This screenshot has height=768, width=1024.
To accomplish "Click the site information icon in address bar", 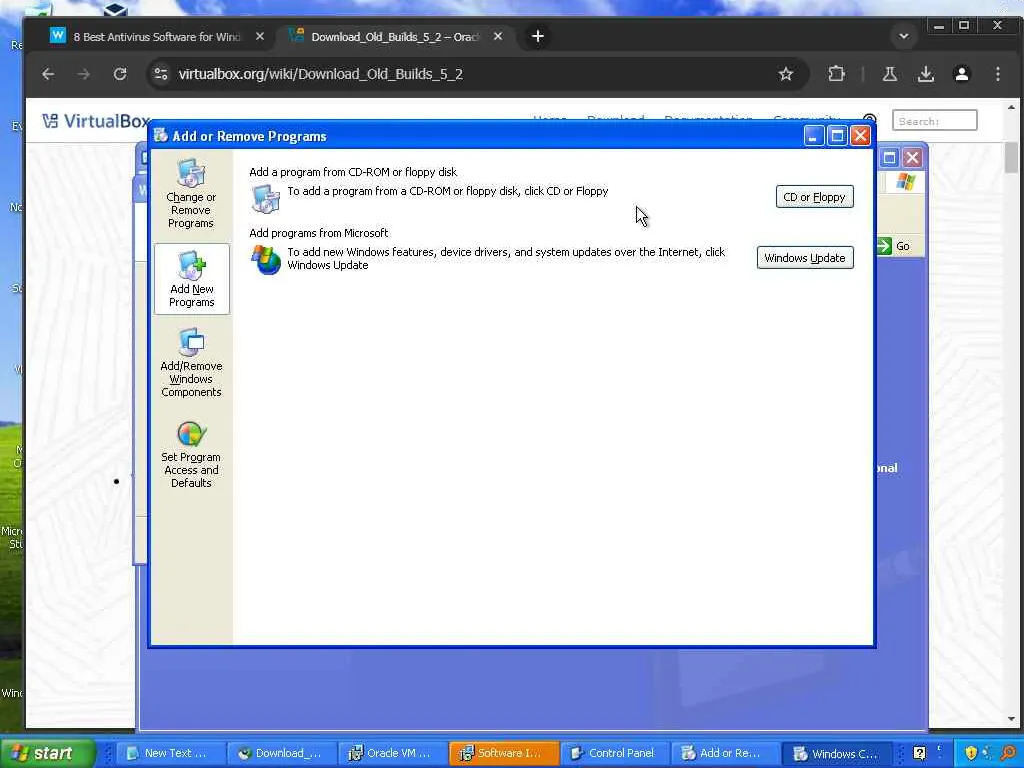I will [161, 74].
